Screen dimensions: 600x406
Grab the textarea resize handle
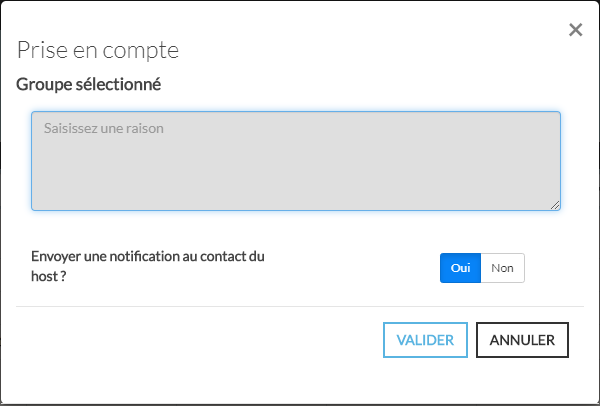tap(555, 205)
